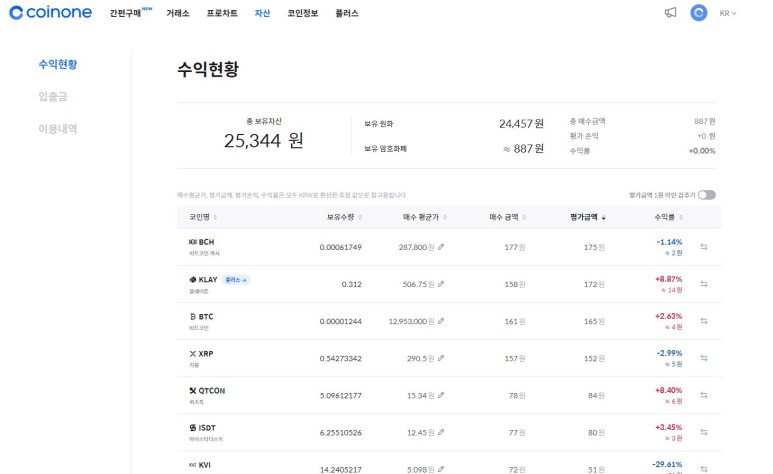Image resolution: width=773 pixels, height=474 pixels.
Task: Click the trade arrows icon for BTC
Action: 704,321
